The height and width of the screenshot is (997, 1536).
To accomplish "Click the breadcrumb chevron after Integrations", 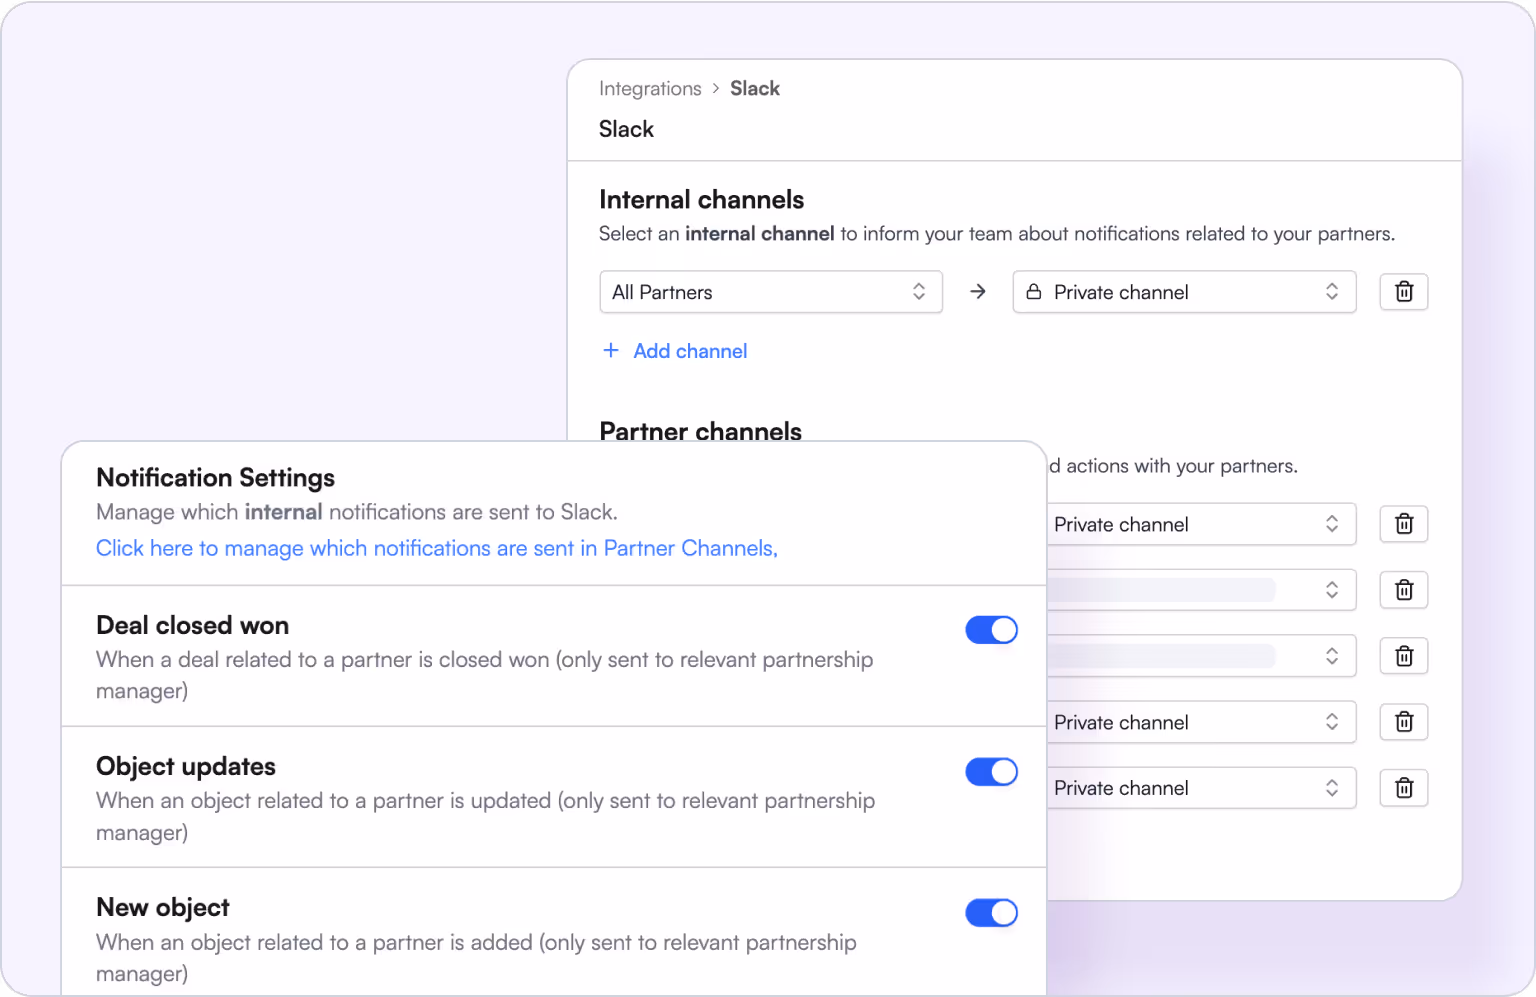I will coord(716,89).
